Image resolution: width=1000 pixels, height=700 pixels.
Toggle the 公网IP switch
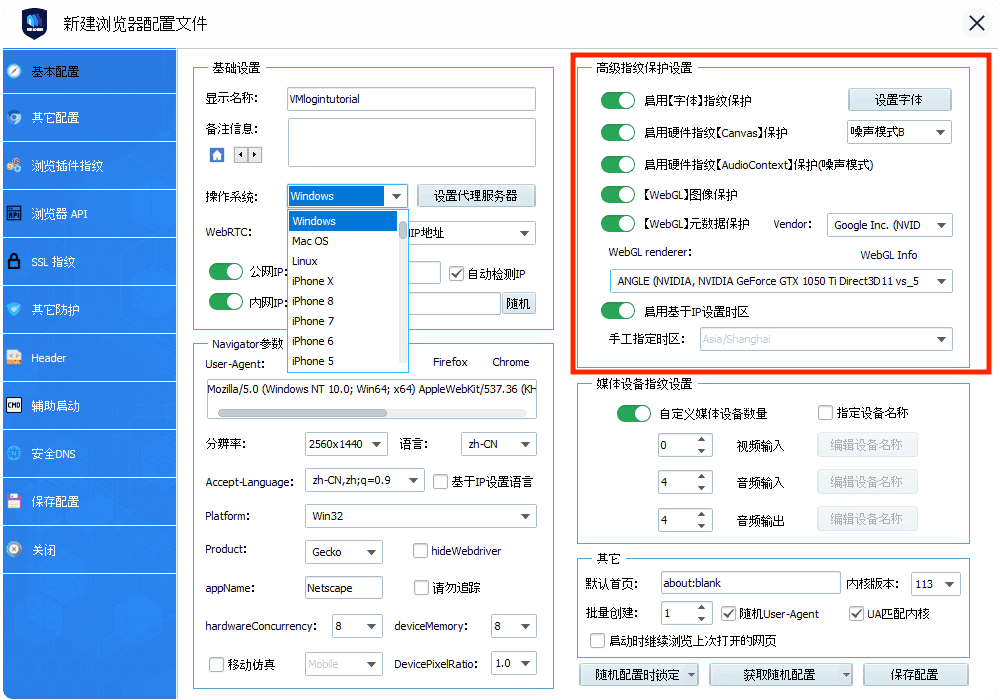tap(226, 272)
